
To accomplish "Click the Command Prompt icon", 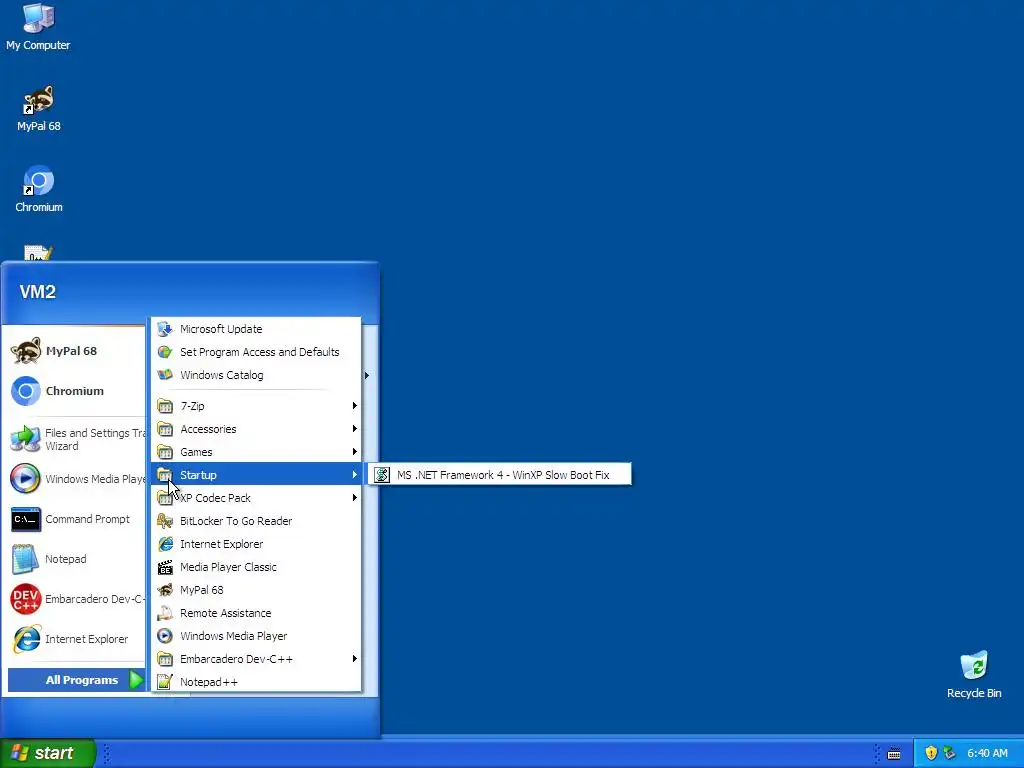I will 25,519.
